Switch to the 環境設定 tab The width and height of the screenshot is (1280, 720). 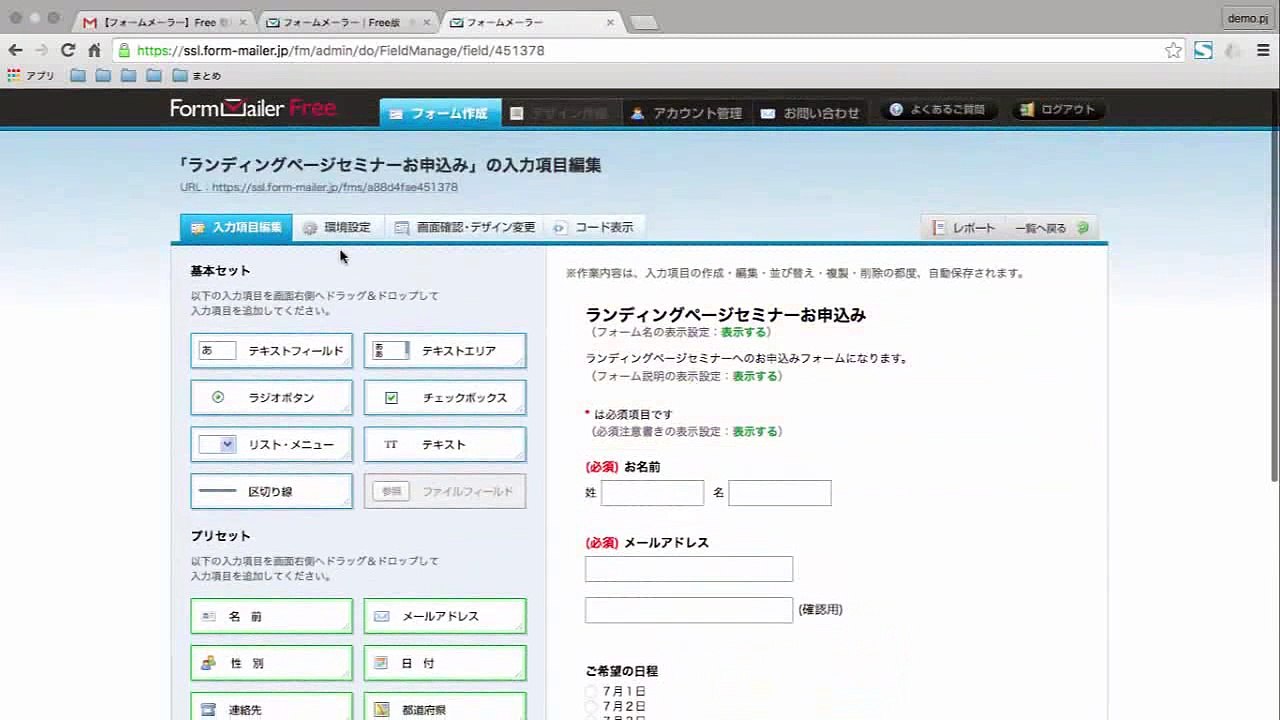point(337,228)
